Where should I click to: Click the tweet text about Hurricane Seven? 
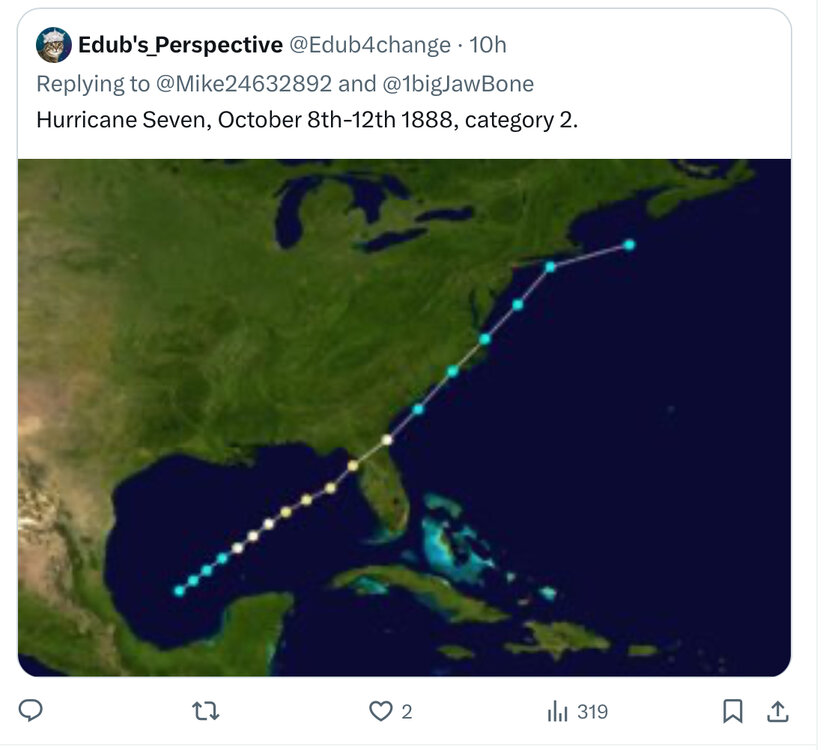point(307,120)
